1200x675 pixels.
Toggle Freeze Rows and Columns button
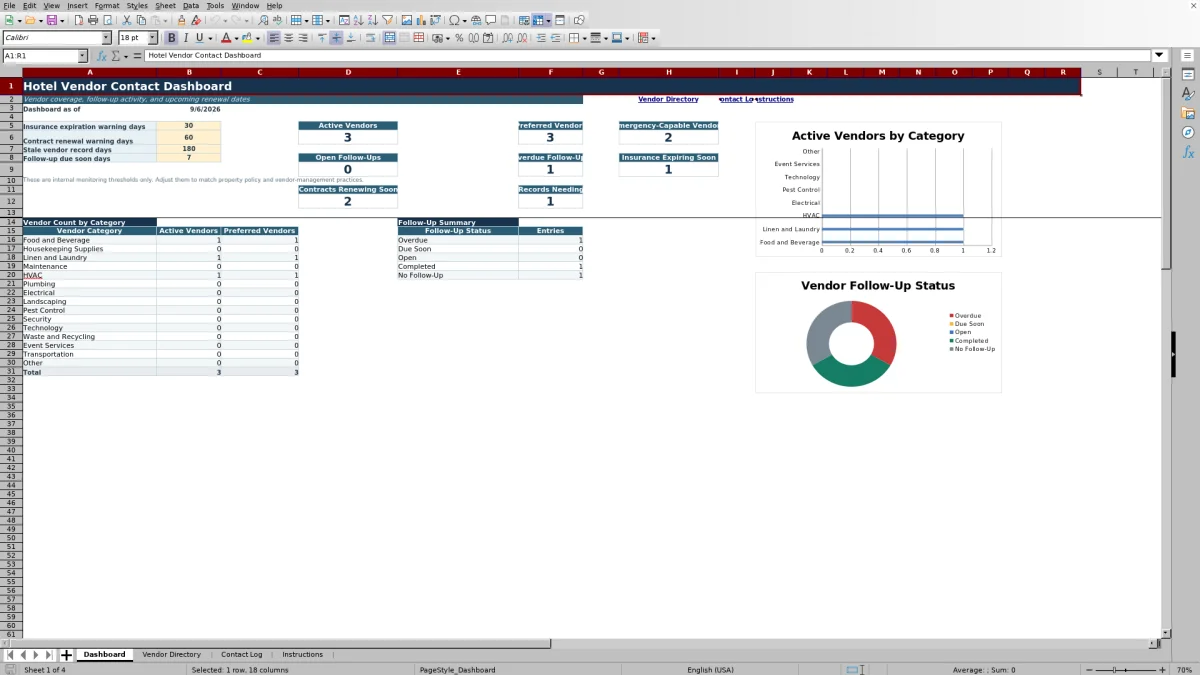click(537, 20)
